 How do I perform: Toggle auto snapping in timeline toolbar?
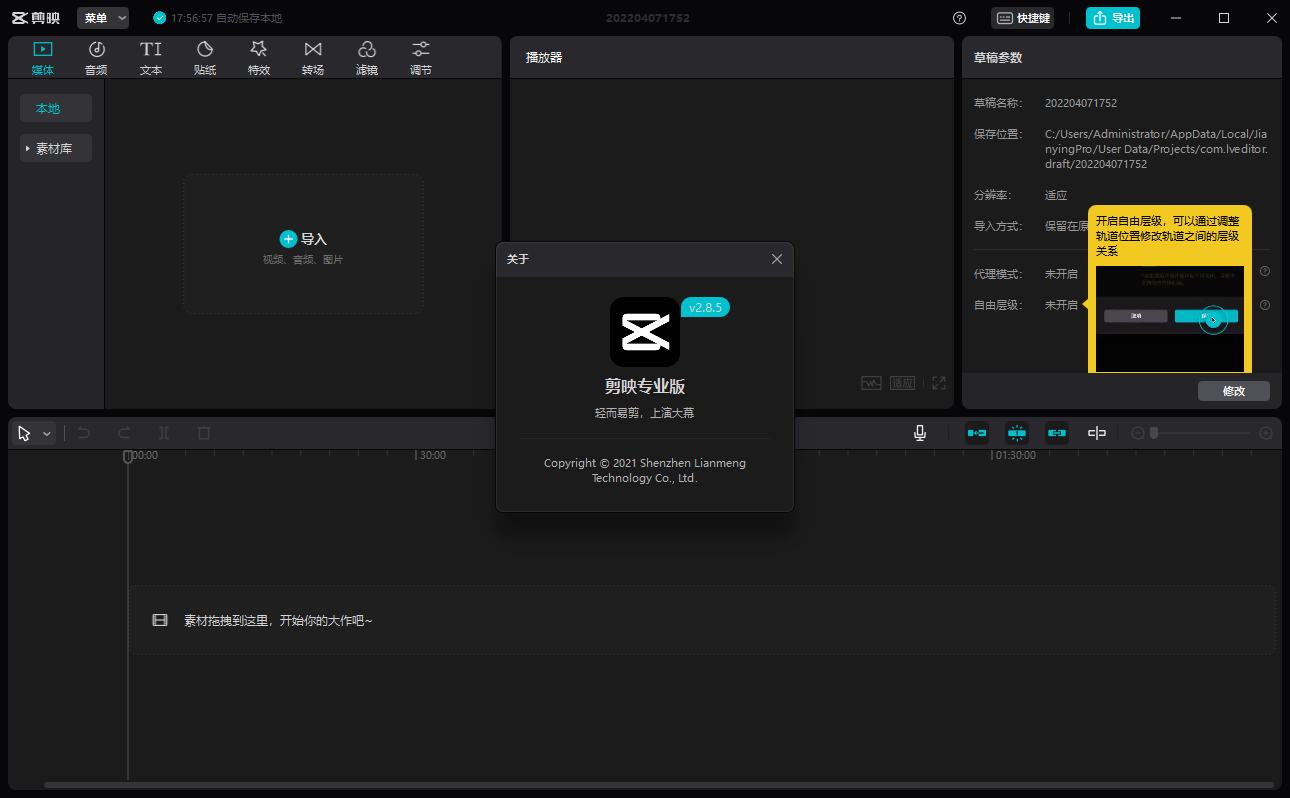[1017, 433]
